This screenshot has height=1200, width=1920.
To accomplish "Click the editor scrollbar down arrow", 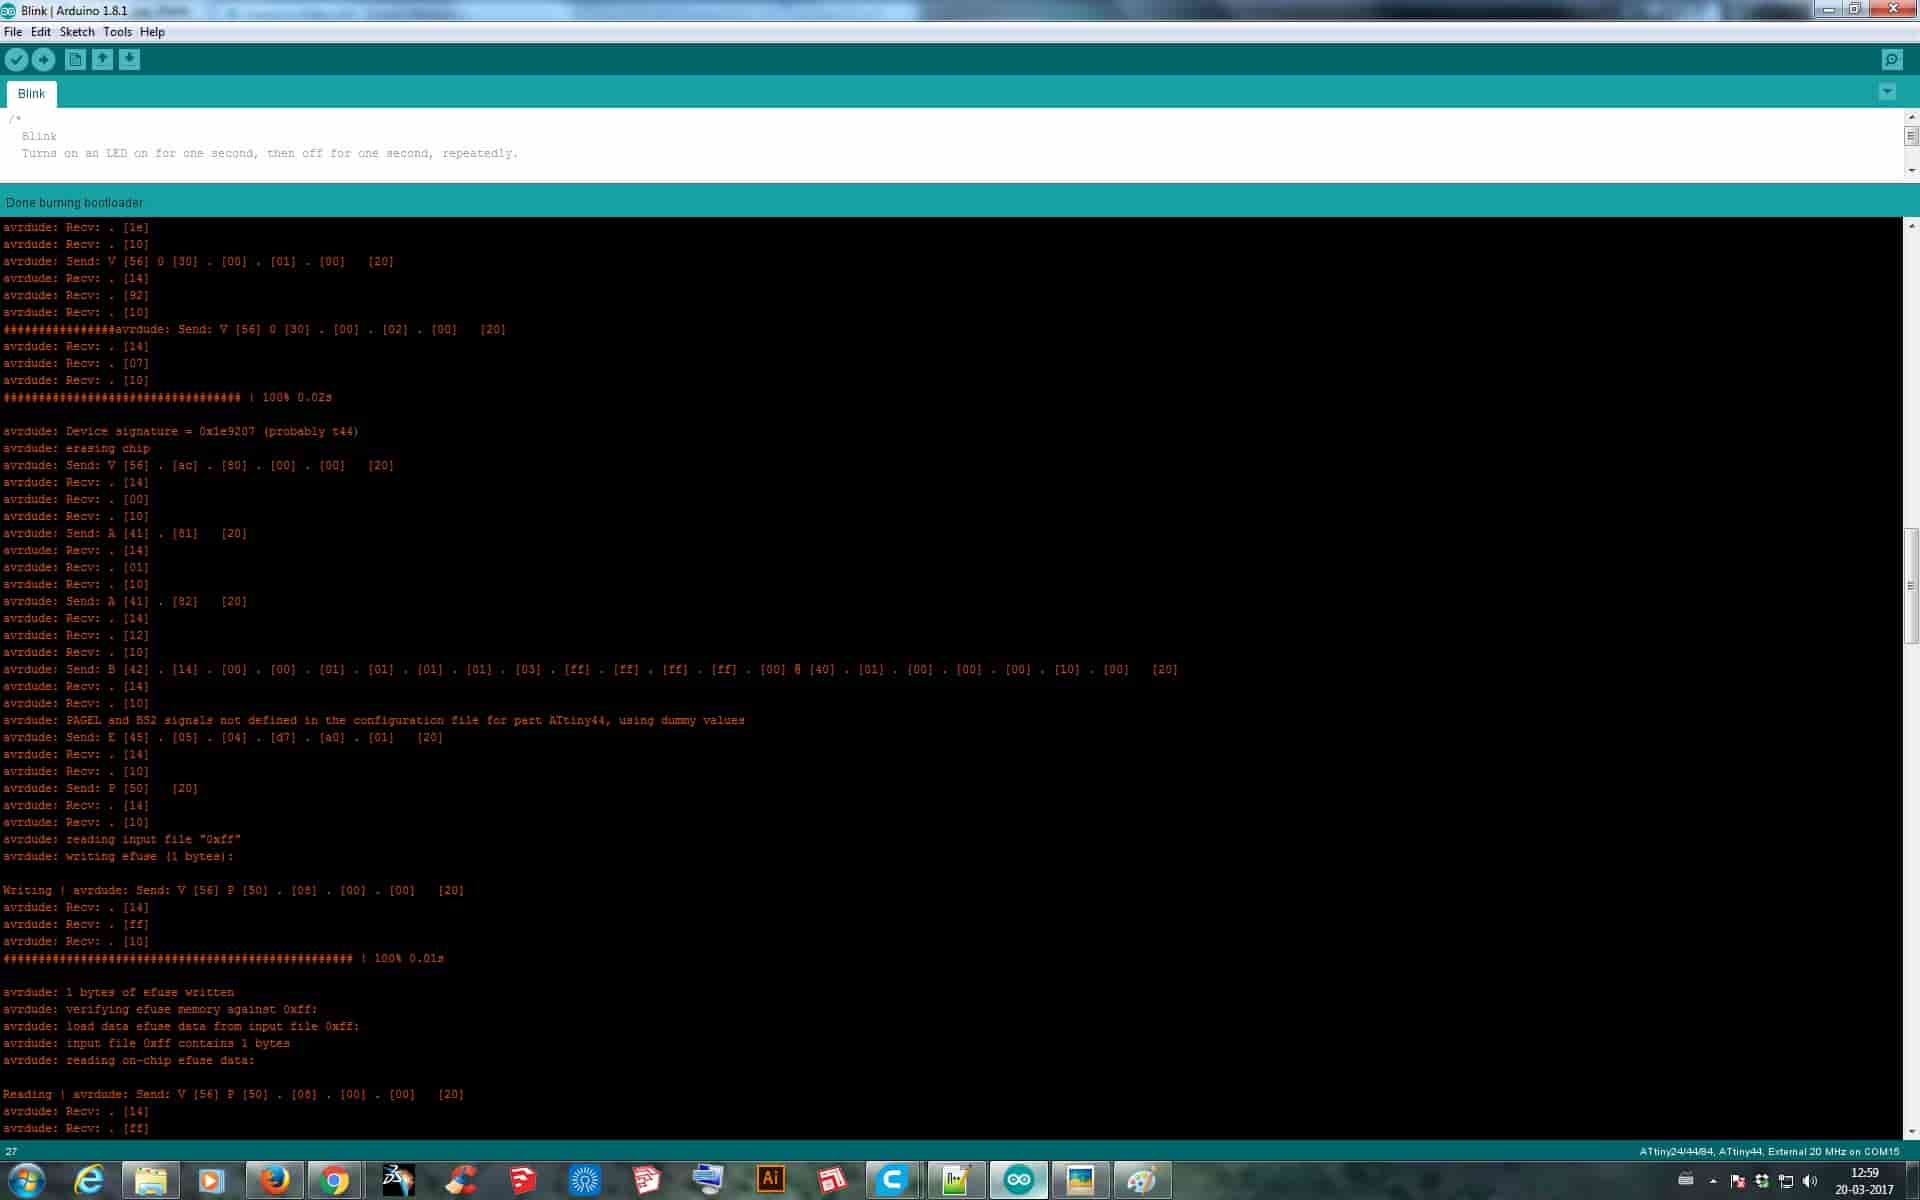I will pos(1911,171).
